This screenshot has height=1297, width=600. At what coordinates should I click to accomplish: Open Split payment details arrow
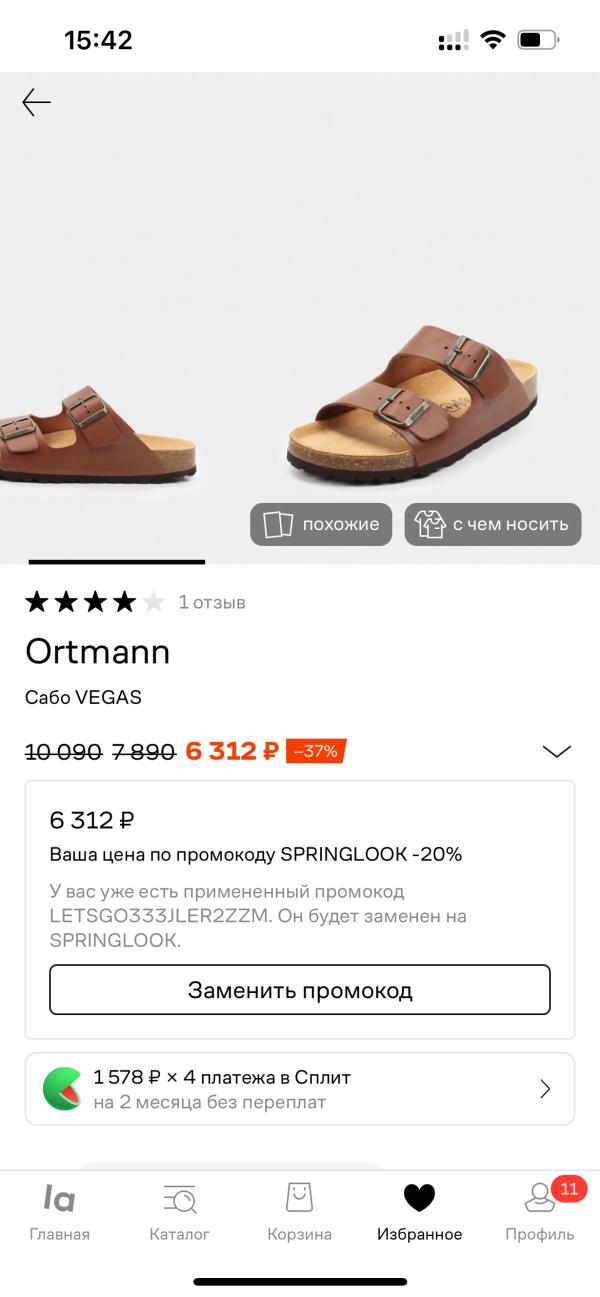pos(545,1089)
